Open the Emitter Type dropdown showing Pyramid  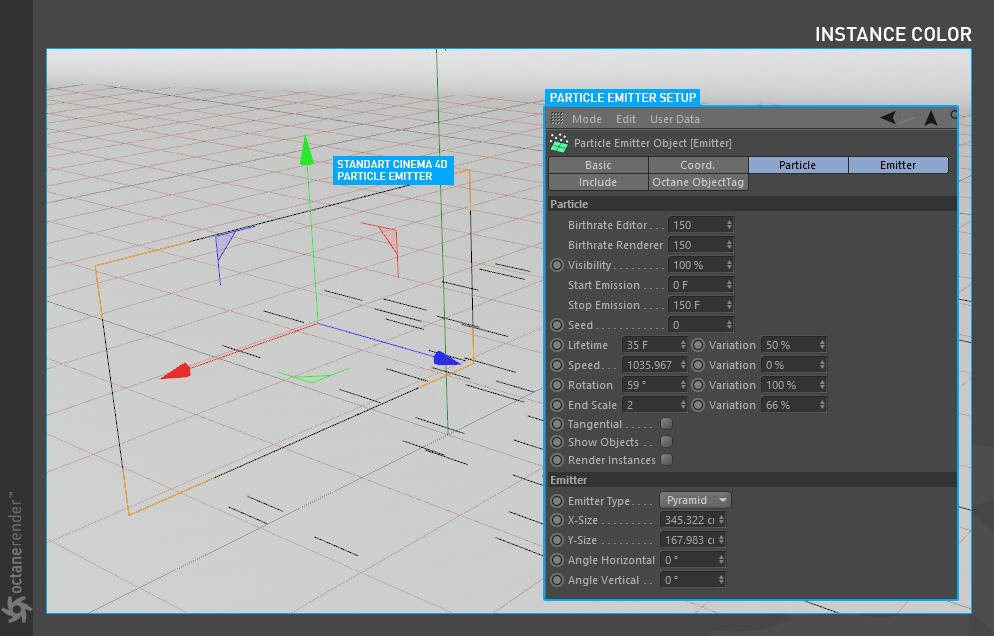694,500
